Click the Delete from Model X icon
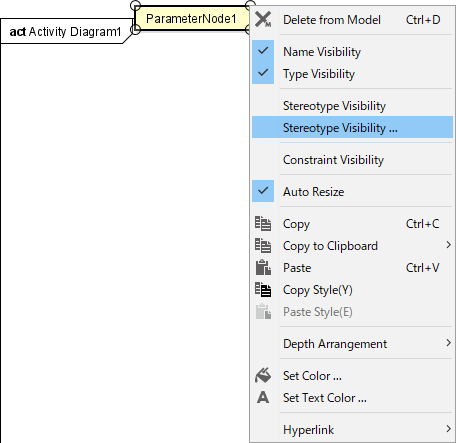This screenshot has height=443, width=456. click(x=263, y=19)
